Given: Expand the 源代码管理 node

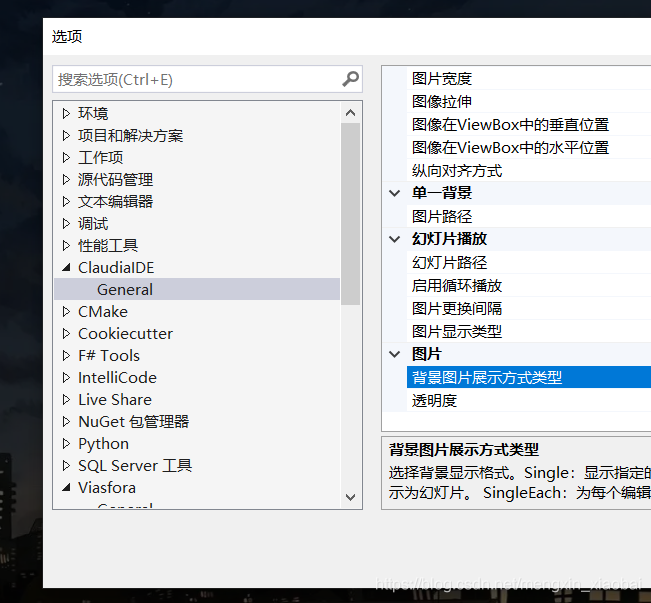Looking at the screenshot, I should point(66,179).
